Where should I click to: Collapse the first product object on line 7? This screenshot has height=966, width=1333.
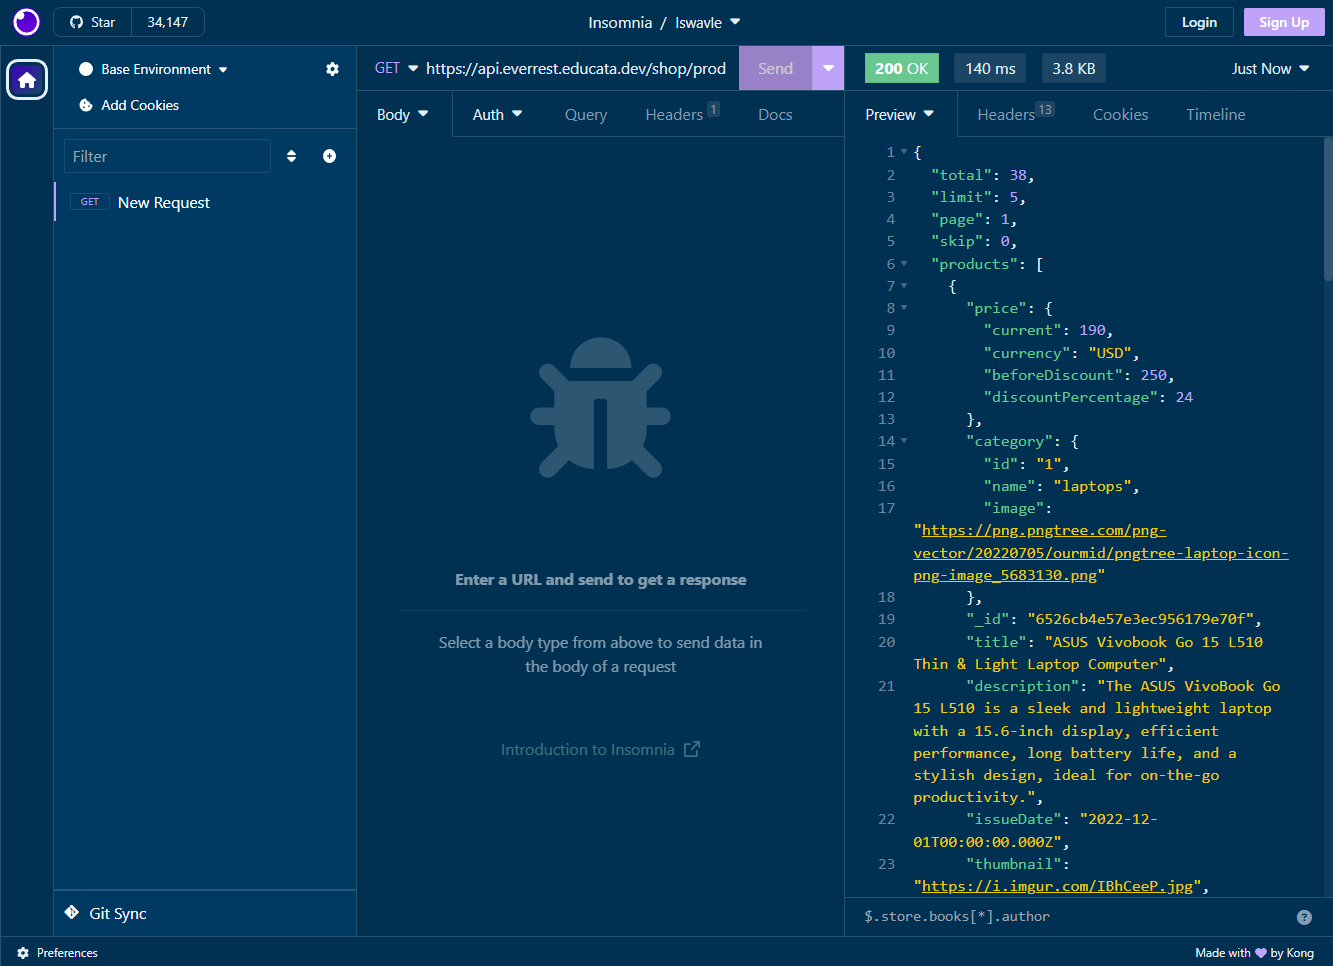(904, 286)
